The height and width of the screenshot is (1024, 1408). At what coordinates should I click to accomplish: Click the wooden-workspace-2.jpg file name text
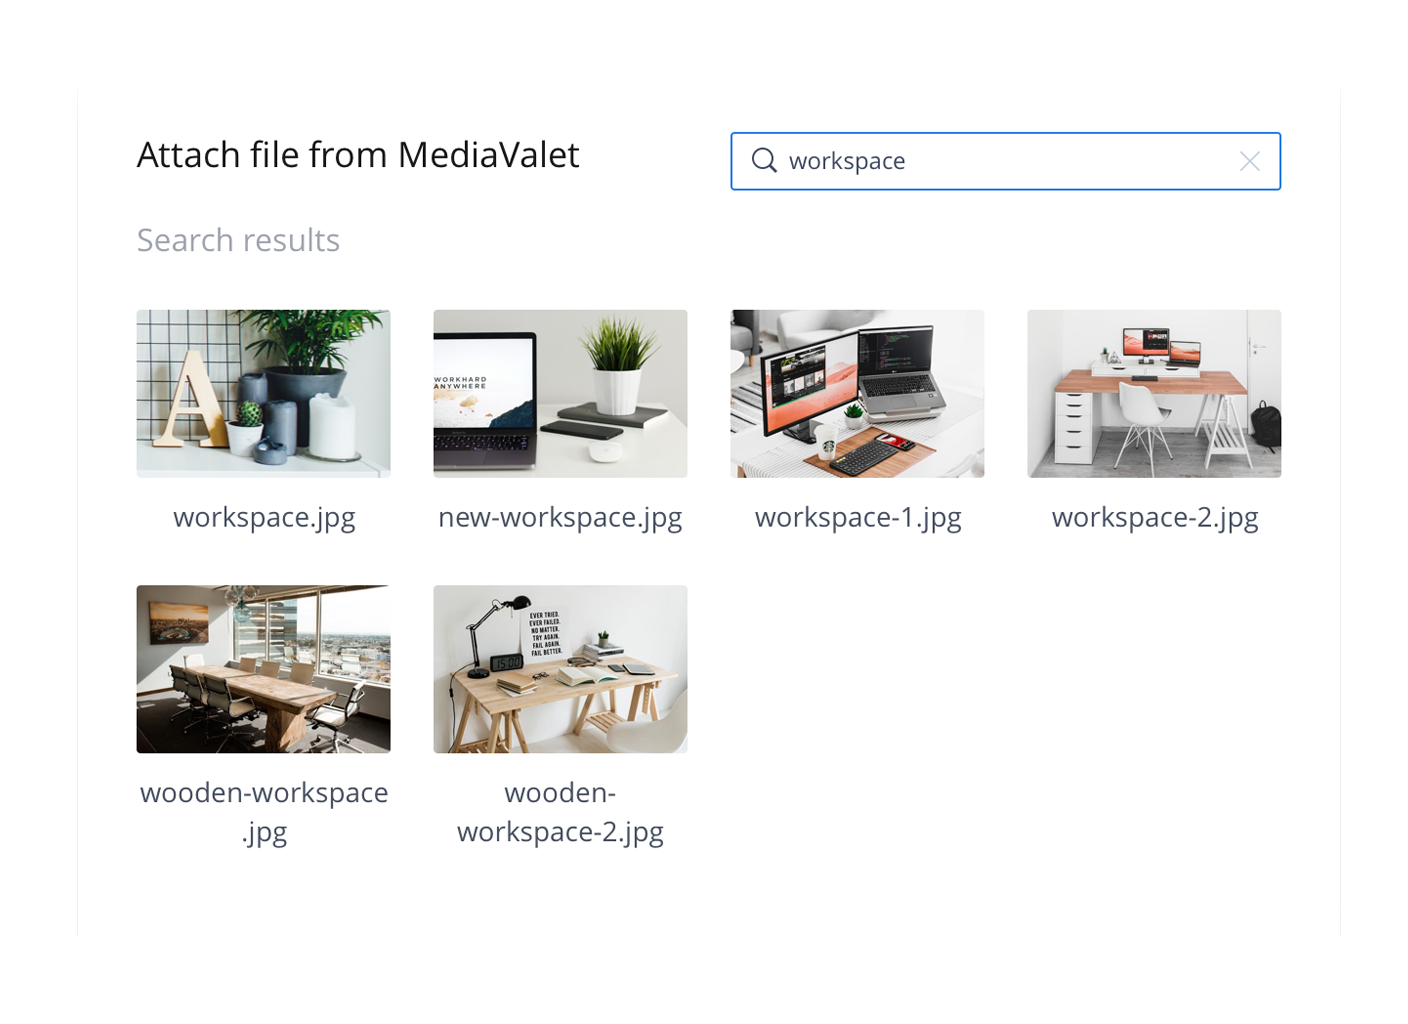click(560, 812)
